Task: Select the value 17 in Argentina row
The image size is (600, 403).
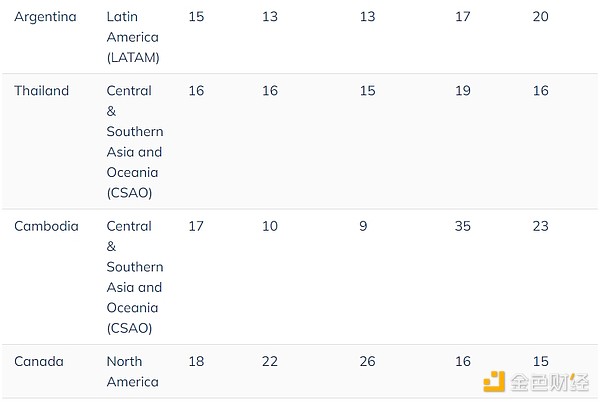Action: [462, 16]
